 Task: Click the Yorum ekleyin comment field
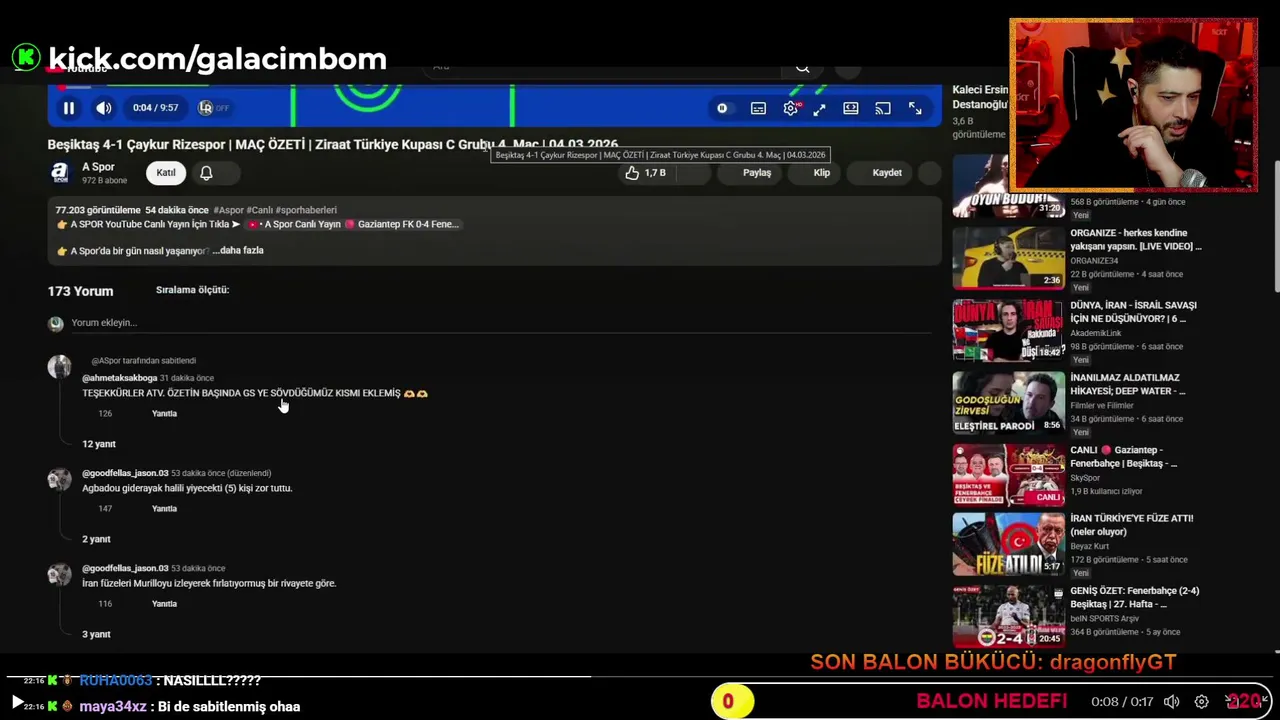(x=500, y=323)
